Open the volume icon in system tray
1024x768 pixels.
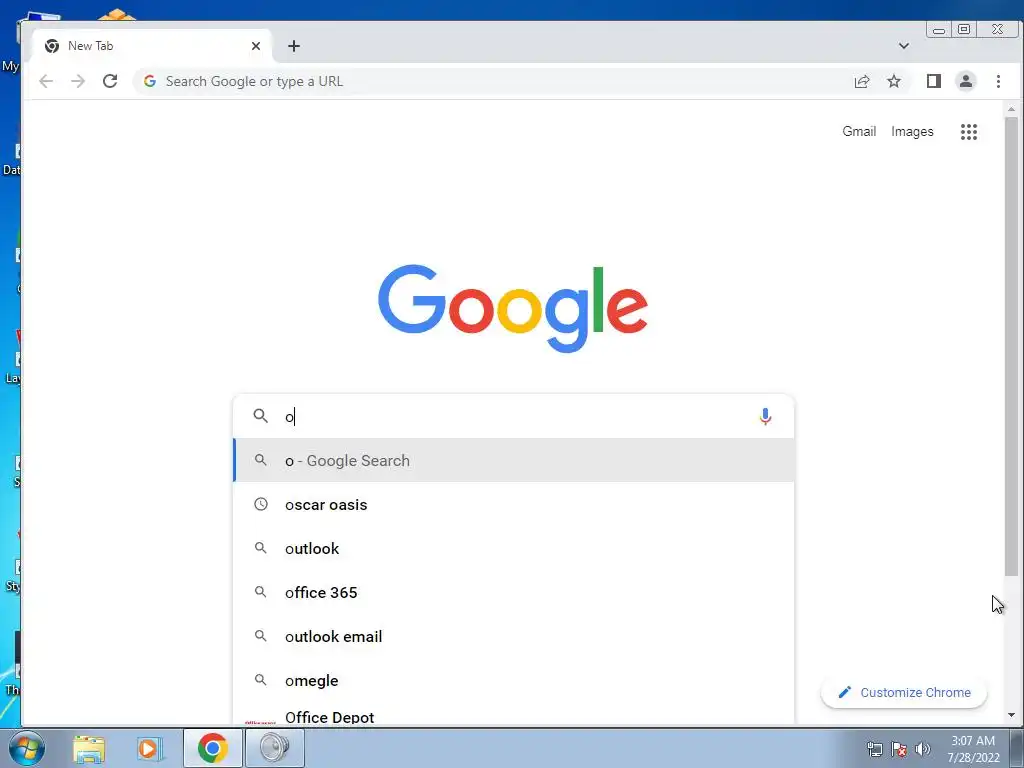[922, 749]
